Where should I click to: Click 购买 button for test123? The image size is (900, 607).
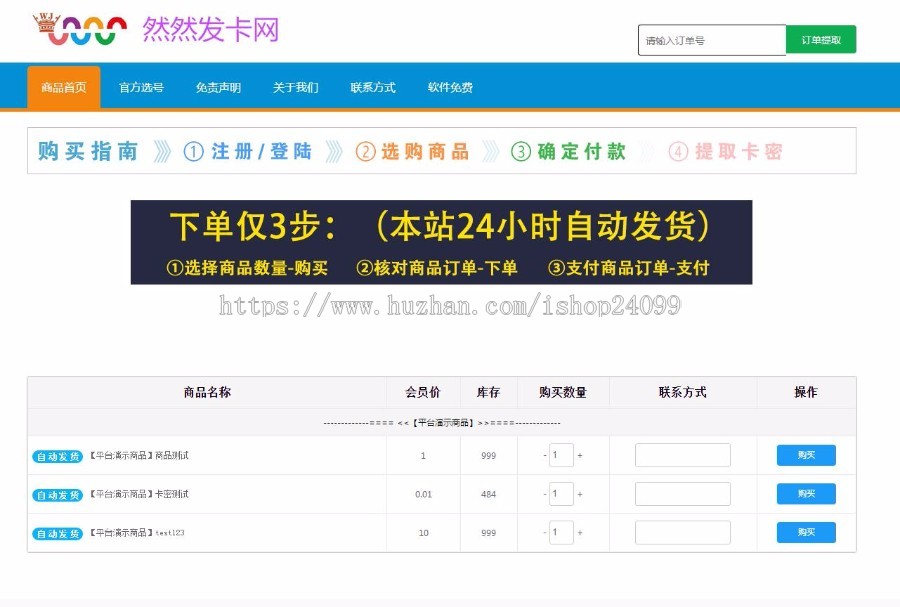click(x=806, y=532)
